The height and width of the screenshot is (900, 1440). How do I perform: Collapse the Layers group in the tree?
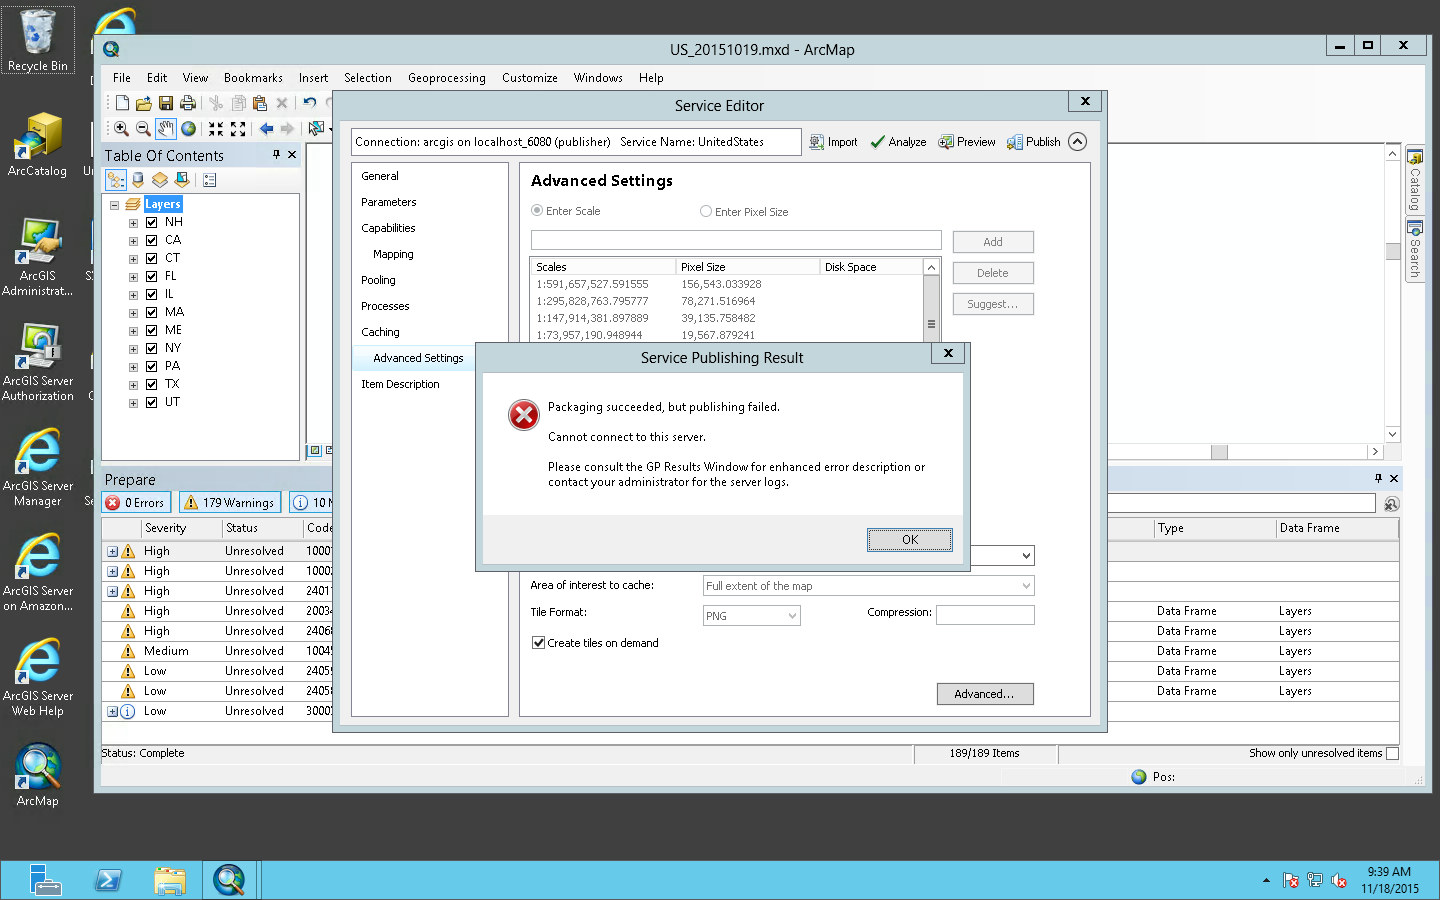[x=114, y=204]
